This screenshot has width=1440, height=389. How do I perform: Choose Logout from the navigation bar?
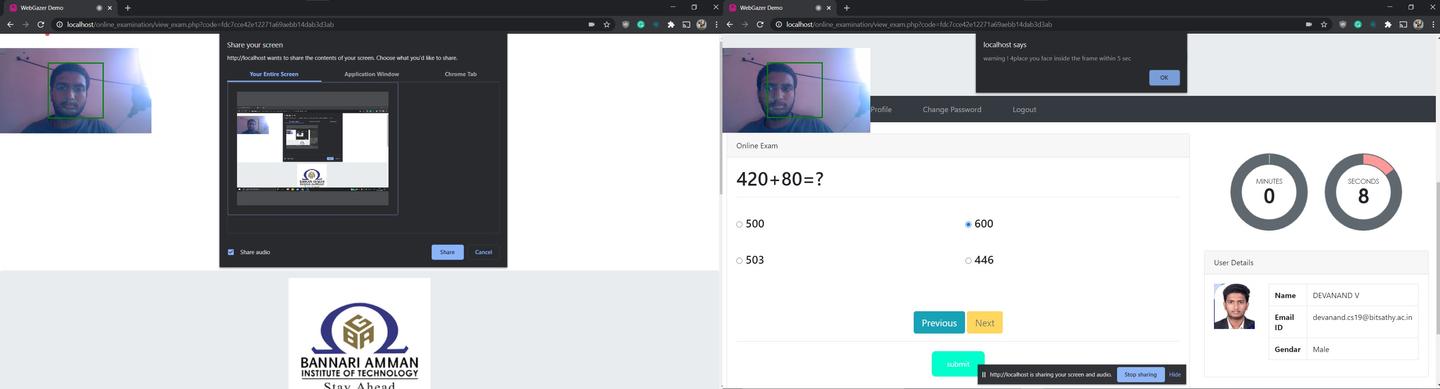pos(1024,109)
